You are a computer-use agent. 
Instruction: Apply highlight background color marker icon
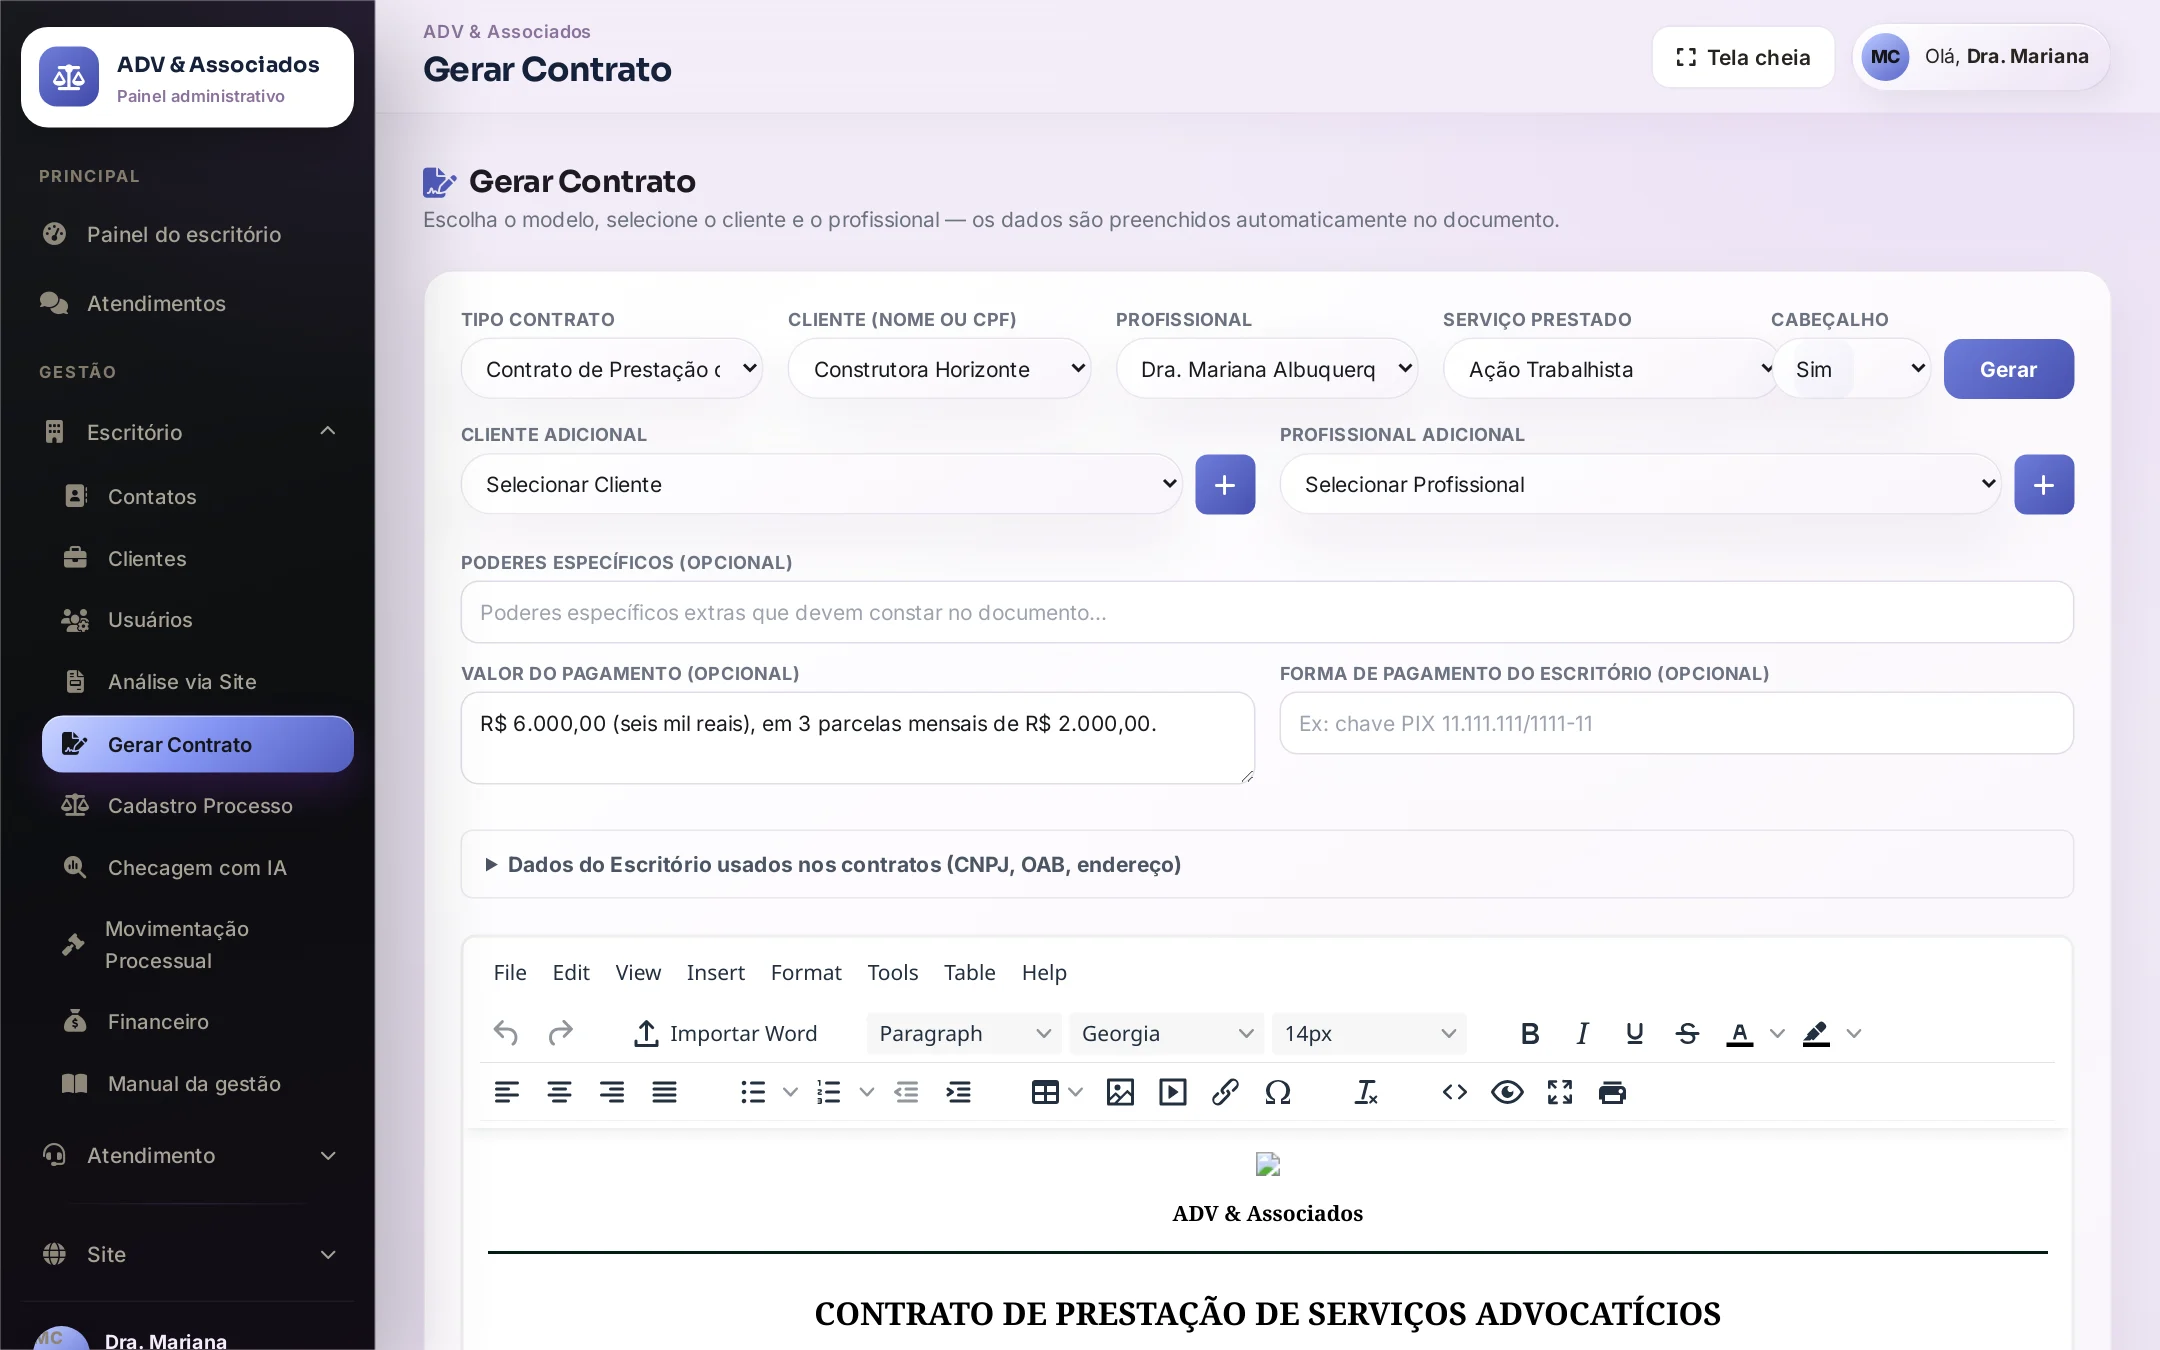[x=1816, y=1033]
